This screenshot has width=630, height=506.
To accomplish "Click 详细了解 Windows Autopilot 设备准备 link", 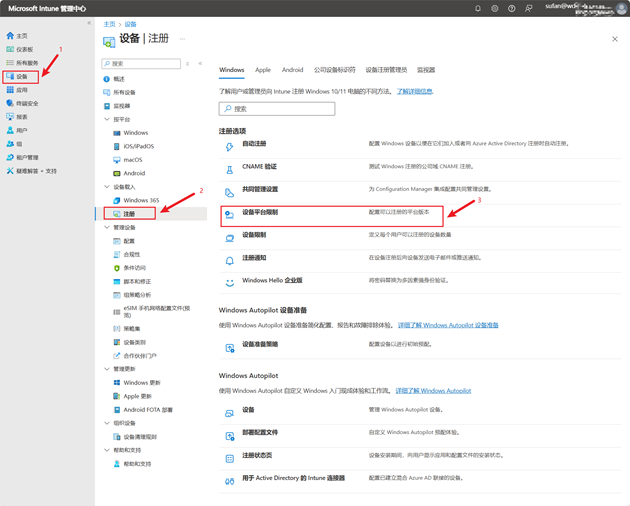I will point(448,325).
